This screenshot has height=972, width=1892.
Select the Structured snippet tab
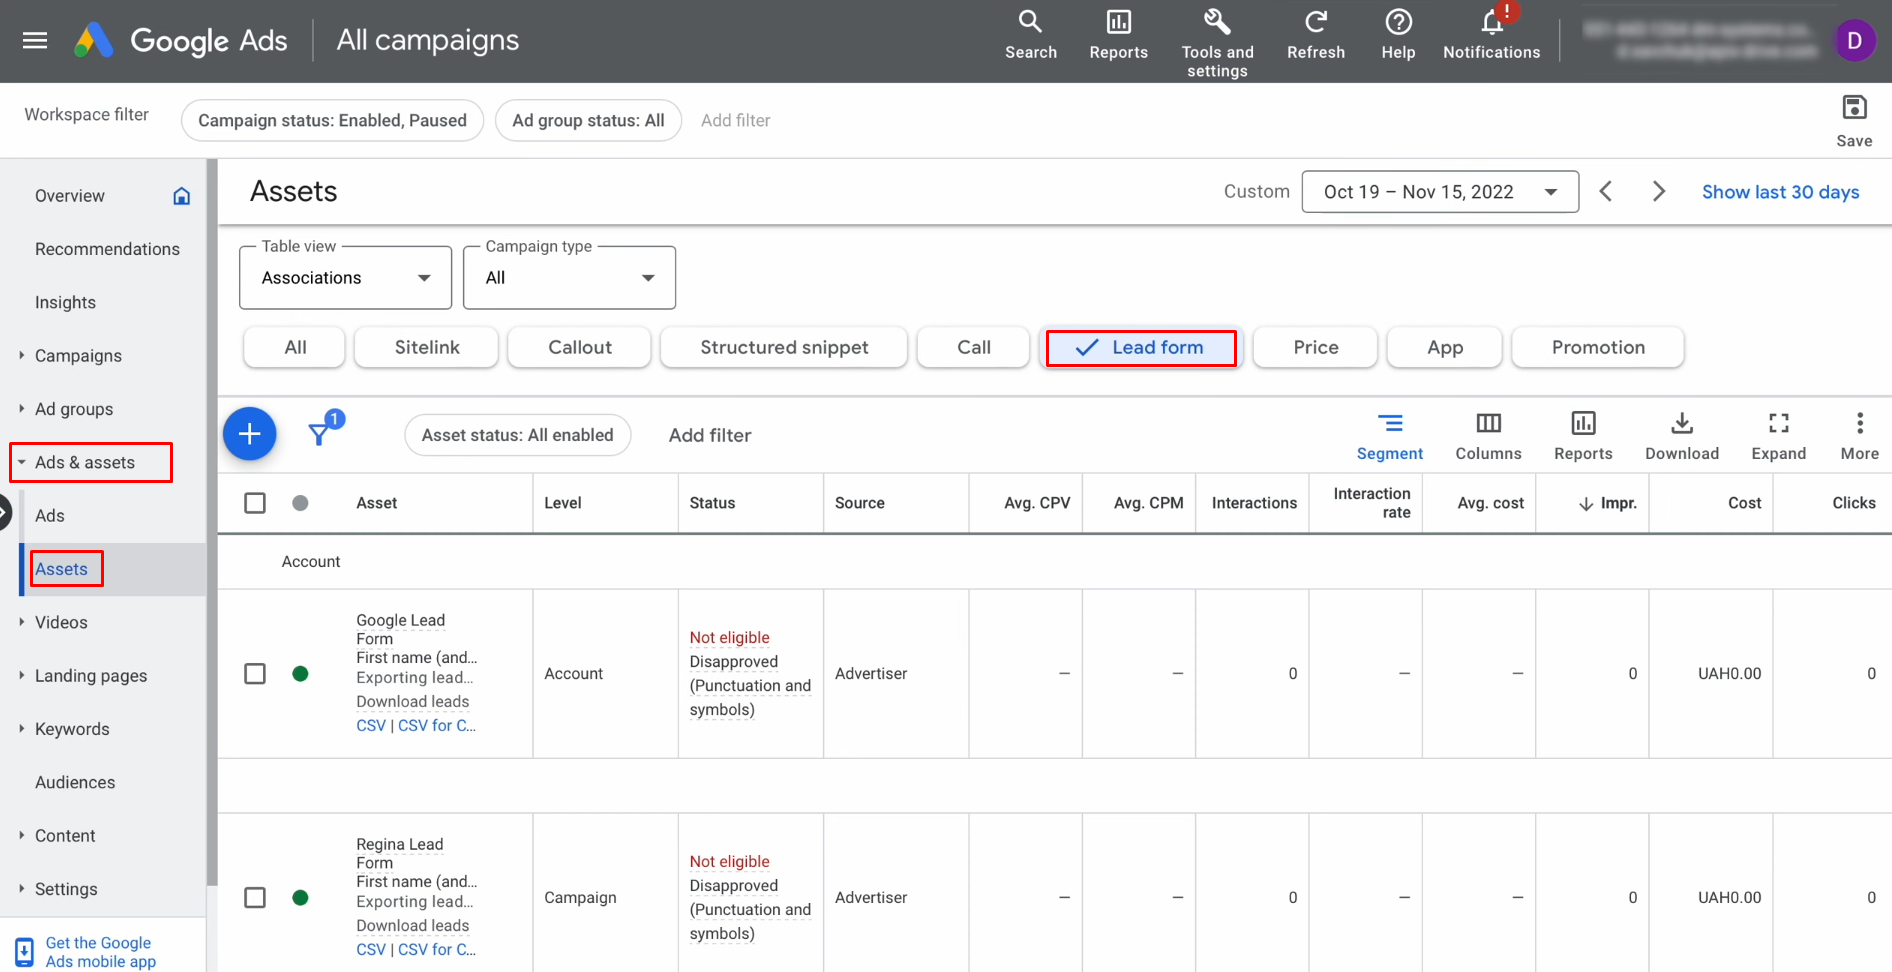[784, 347]
